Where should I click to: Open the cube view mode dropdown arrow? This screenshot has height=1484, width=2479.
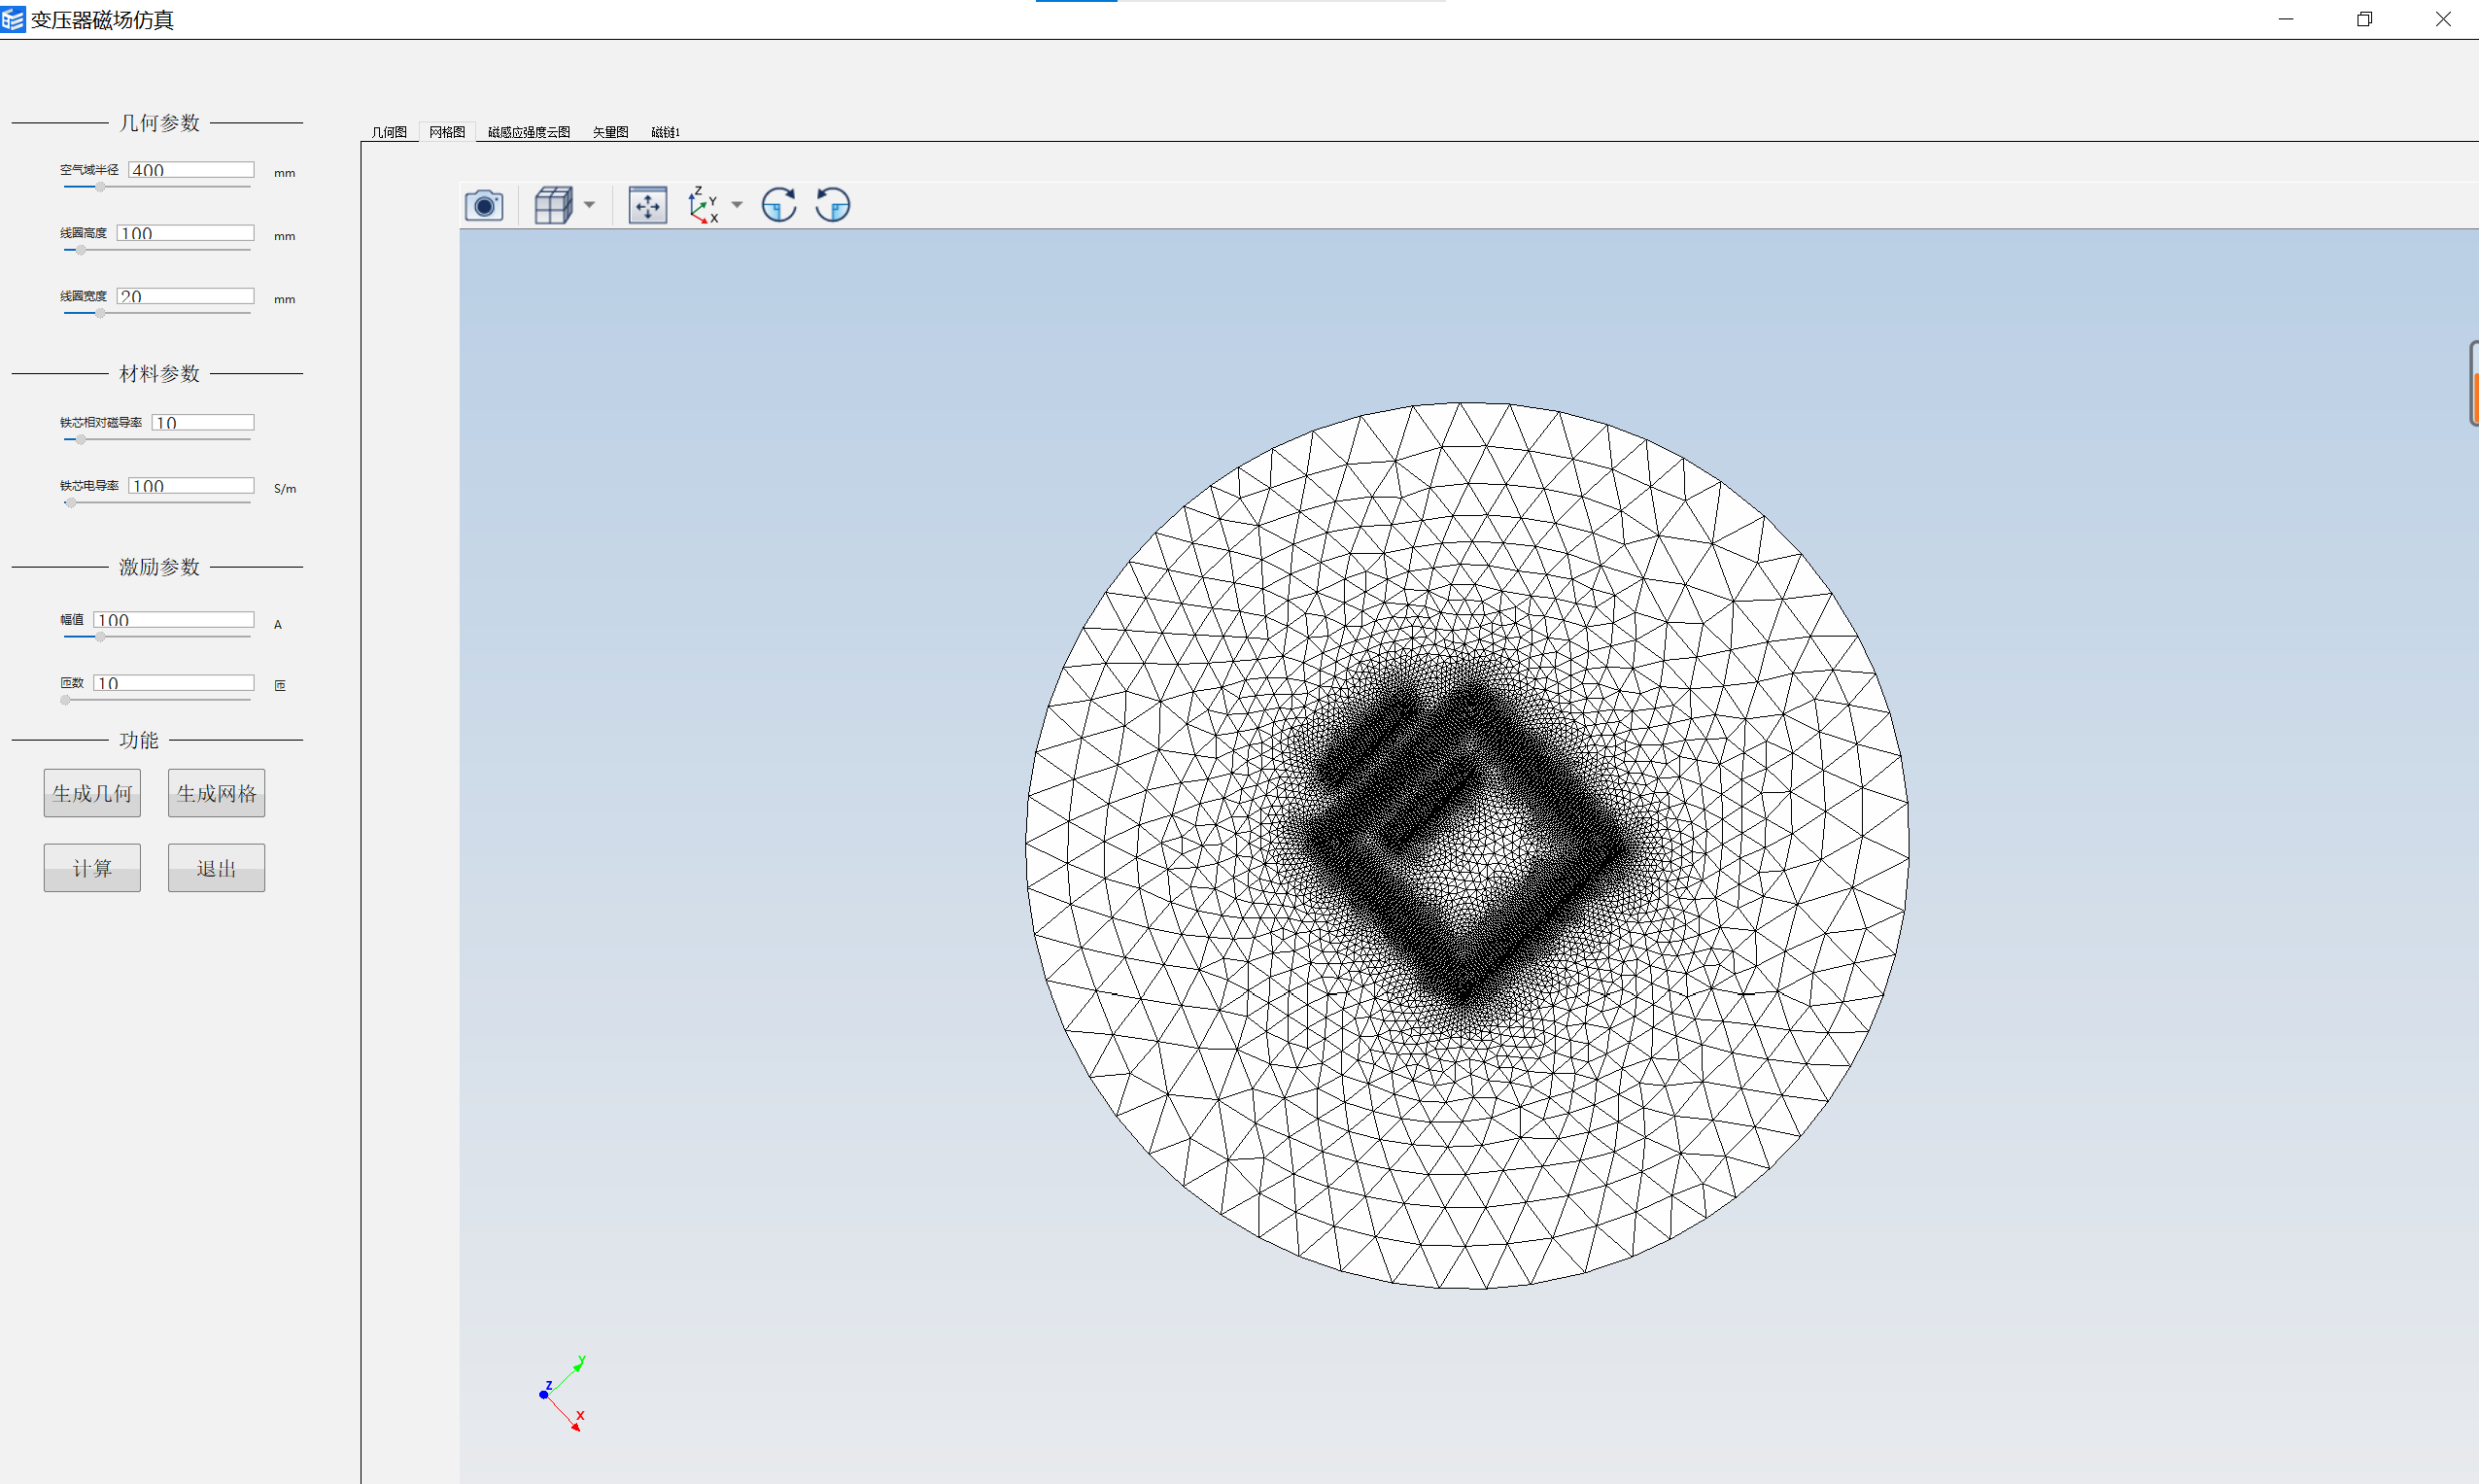point(589,205)
